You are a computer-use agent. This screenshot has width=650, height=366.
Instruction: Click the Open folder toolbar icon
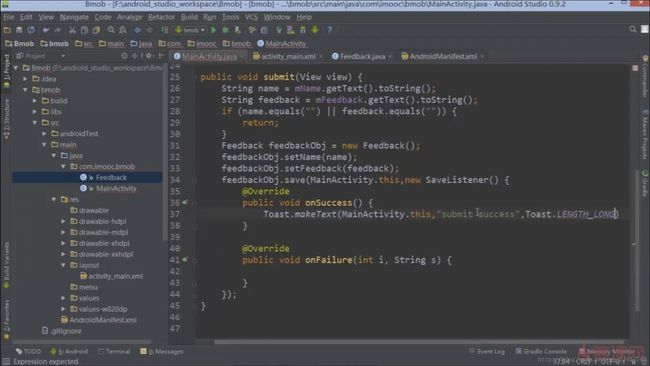[7, 30]
